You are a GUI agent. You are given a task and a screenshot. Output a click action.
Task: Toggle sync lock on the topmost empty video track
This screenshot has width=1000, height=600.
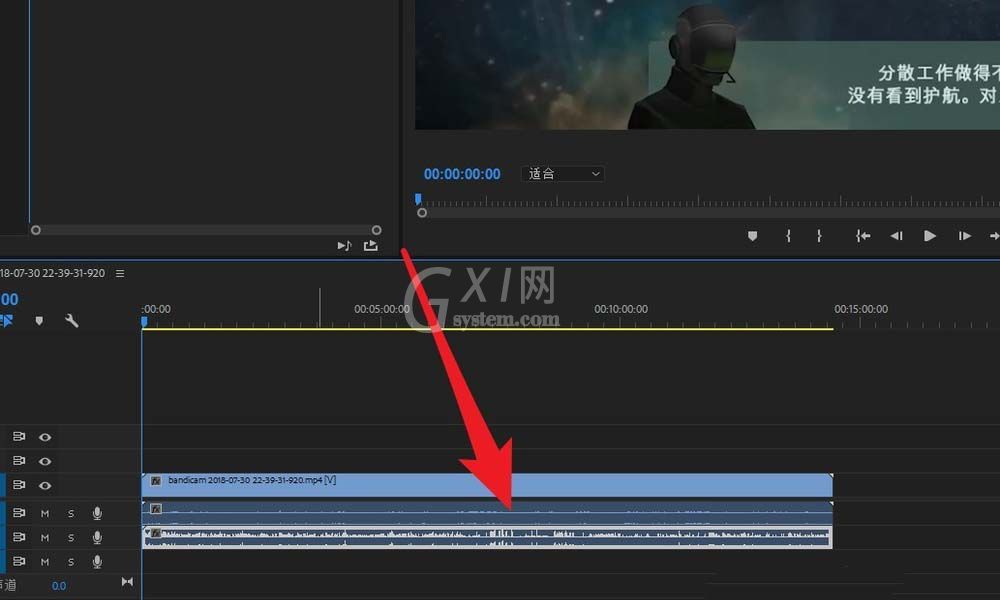pos(19,437)
